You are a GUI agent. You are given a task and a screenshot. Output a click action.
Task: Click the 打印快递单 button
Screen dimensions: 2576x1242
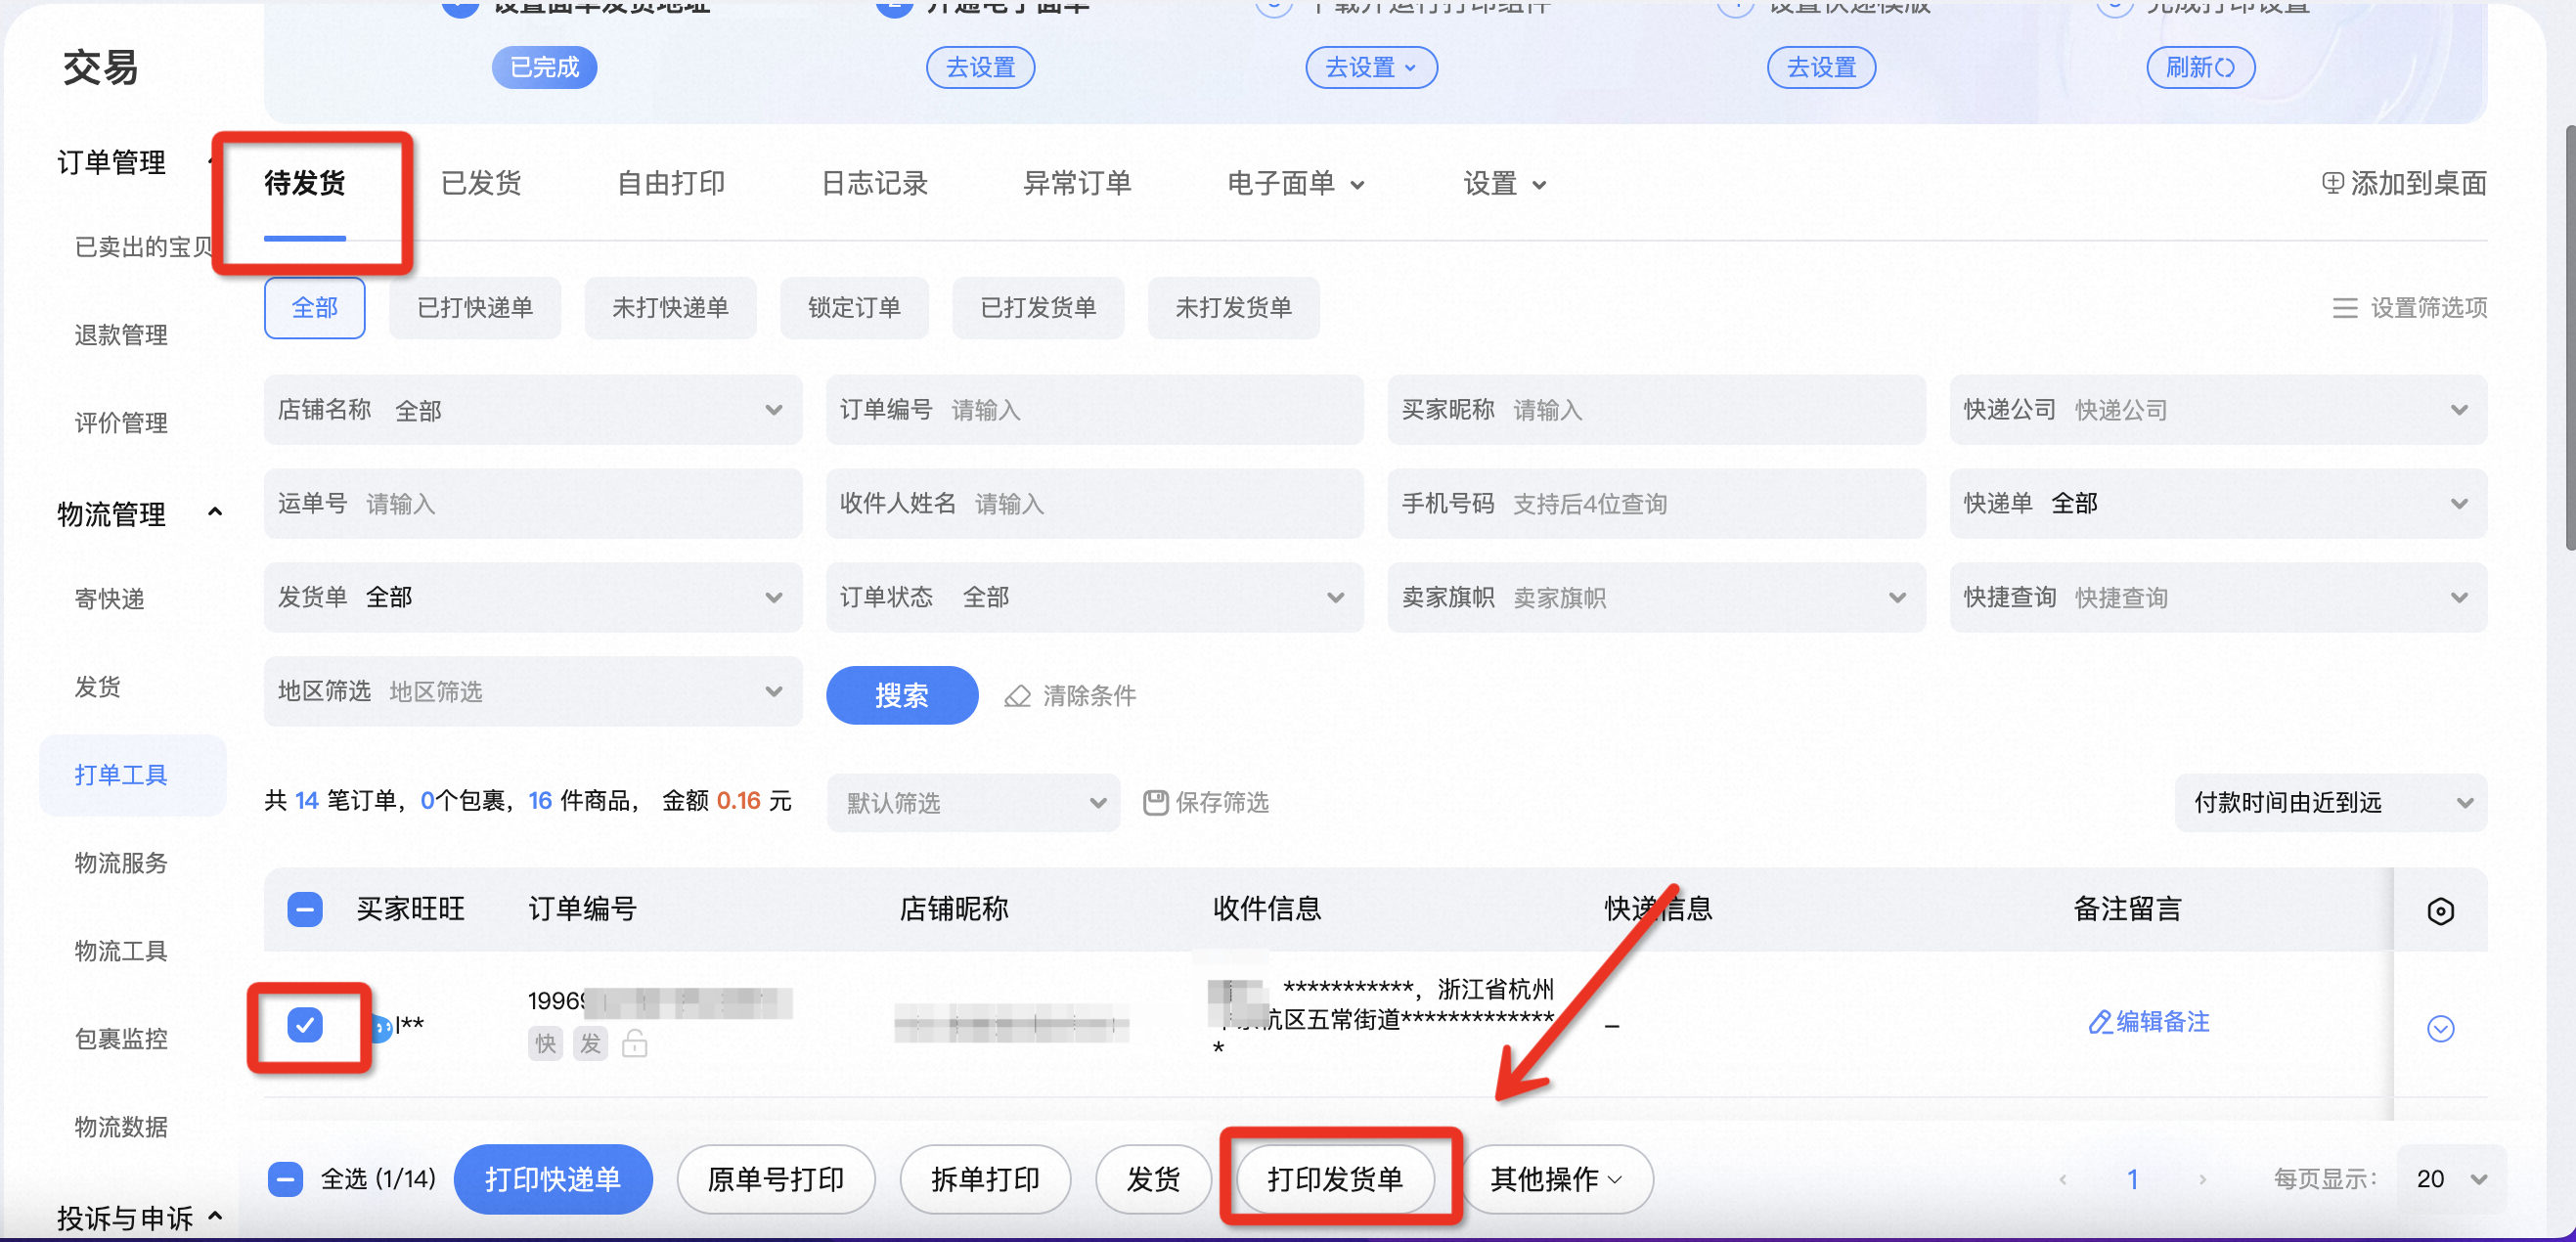(553, 1180)
